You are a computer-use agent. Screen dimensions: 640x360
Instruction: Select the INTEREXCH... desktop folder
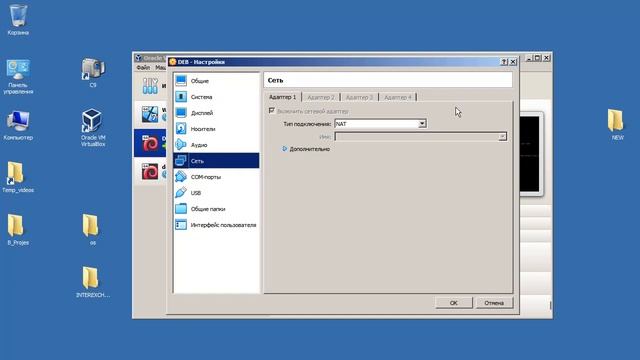pyautogui.click(x=93, y=282)
